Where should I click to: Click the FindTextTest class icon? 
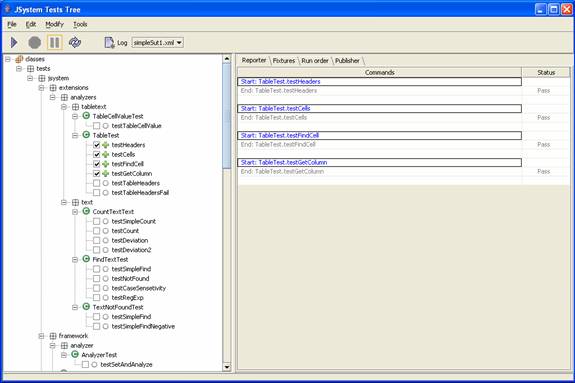[86, 259]
